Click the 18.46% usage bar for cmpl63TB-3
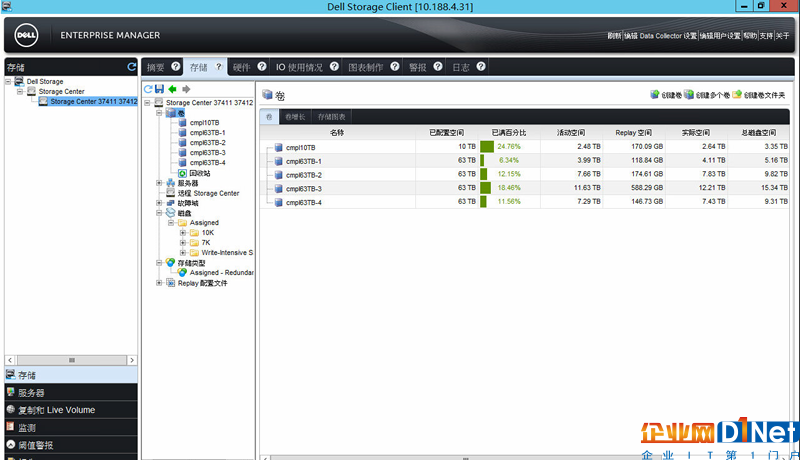The height and width of the screenshot is (460, 800). click(x=485, y=188)
